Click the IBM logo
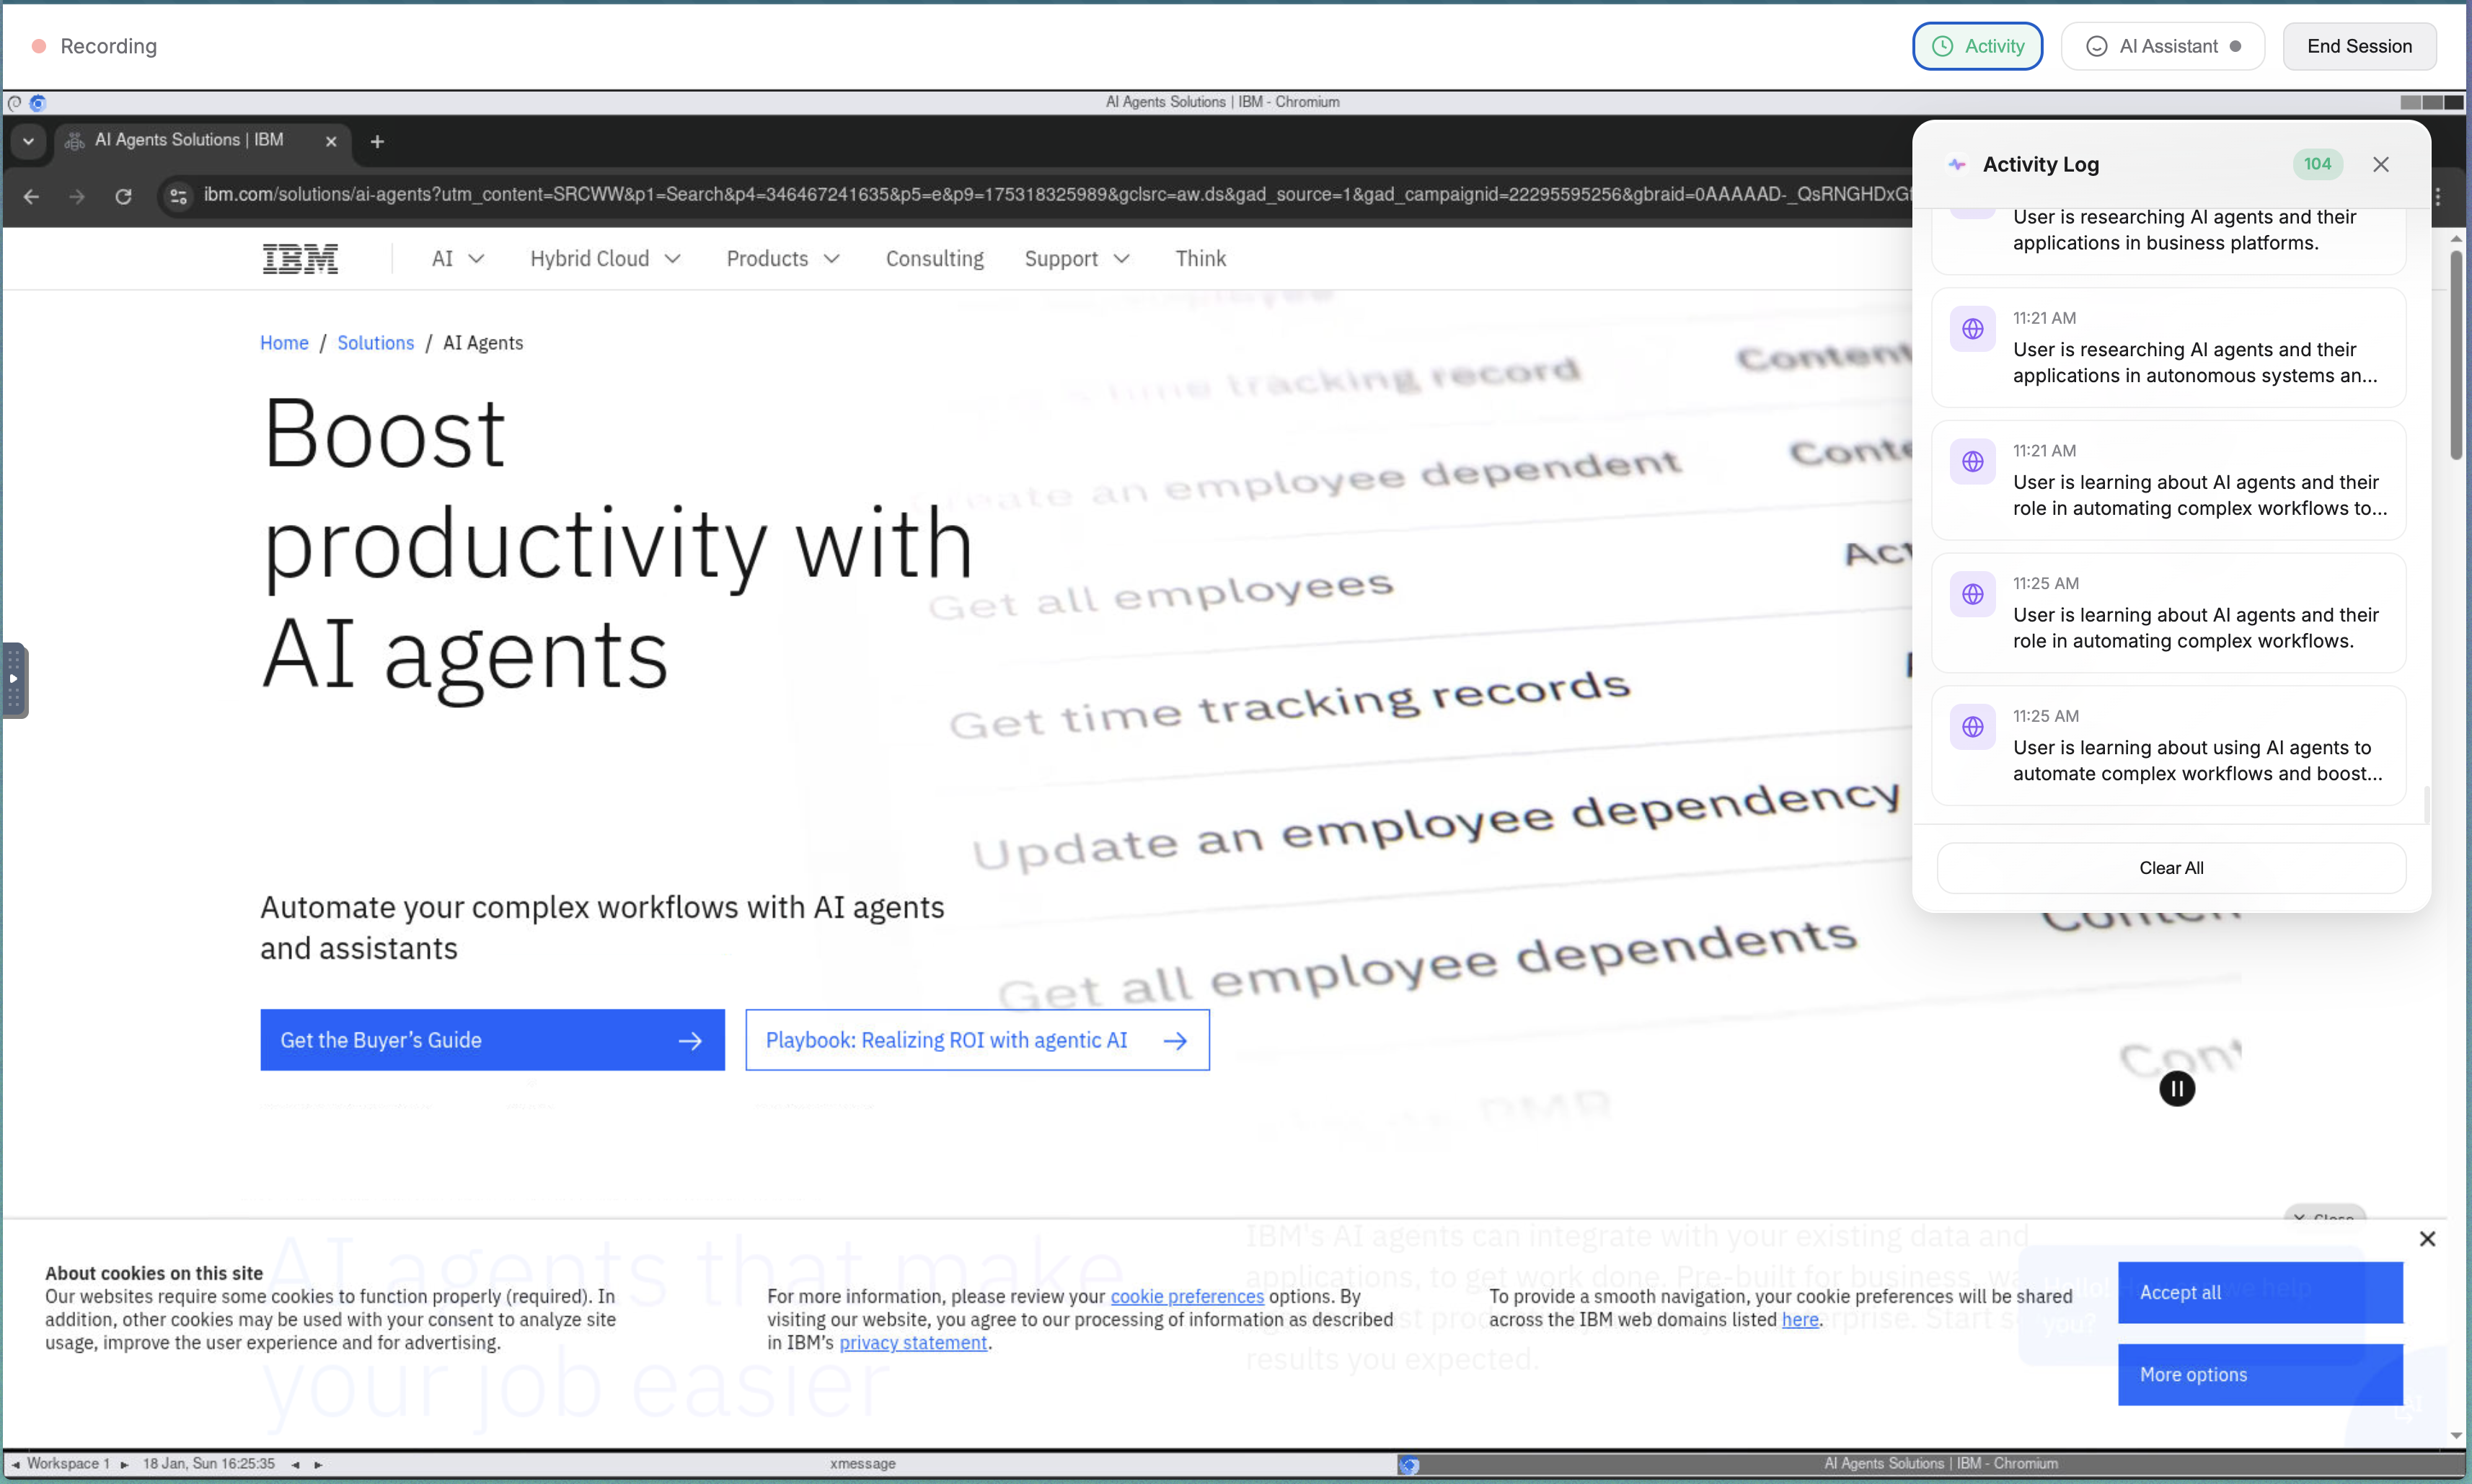The height and width of the screenshot is (1484, 2472). click(x=300, y=259)
